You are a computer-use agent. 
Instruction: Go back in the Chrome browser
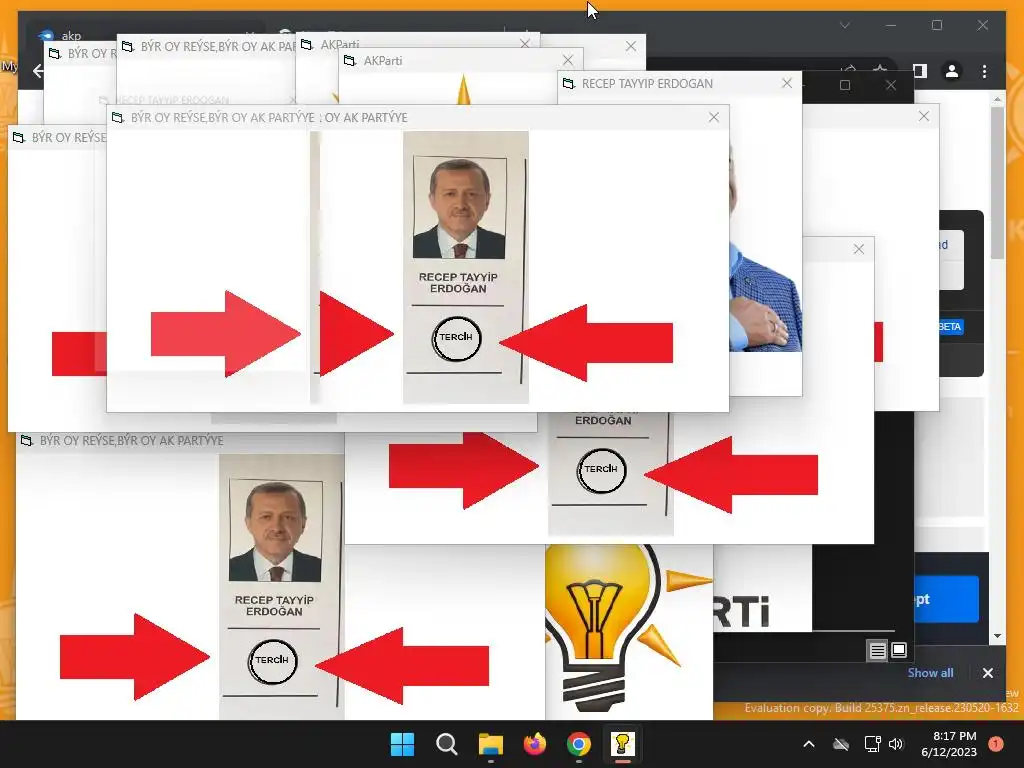(x=38, y=71)
